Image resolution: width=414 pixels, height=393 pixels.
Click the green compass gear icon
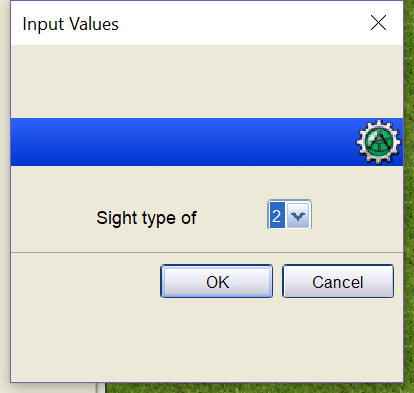pyautogui.click(x=379, y=142)
